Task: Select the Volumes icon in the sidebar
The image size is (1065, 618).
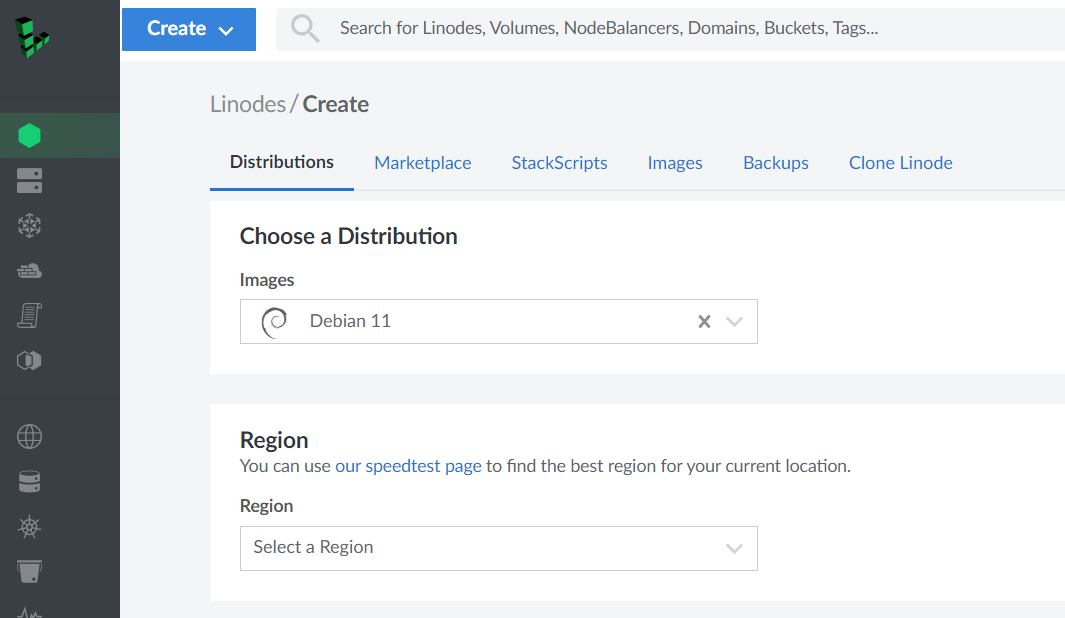Action: pos(29,181)
